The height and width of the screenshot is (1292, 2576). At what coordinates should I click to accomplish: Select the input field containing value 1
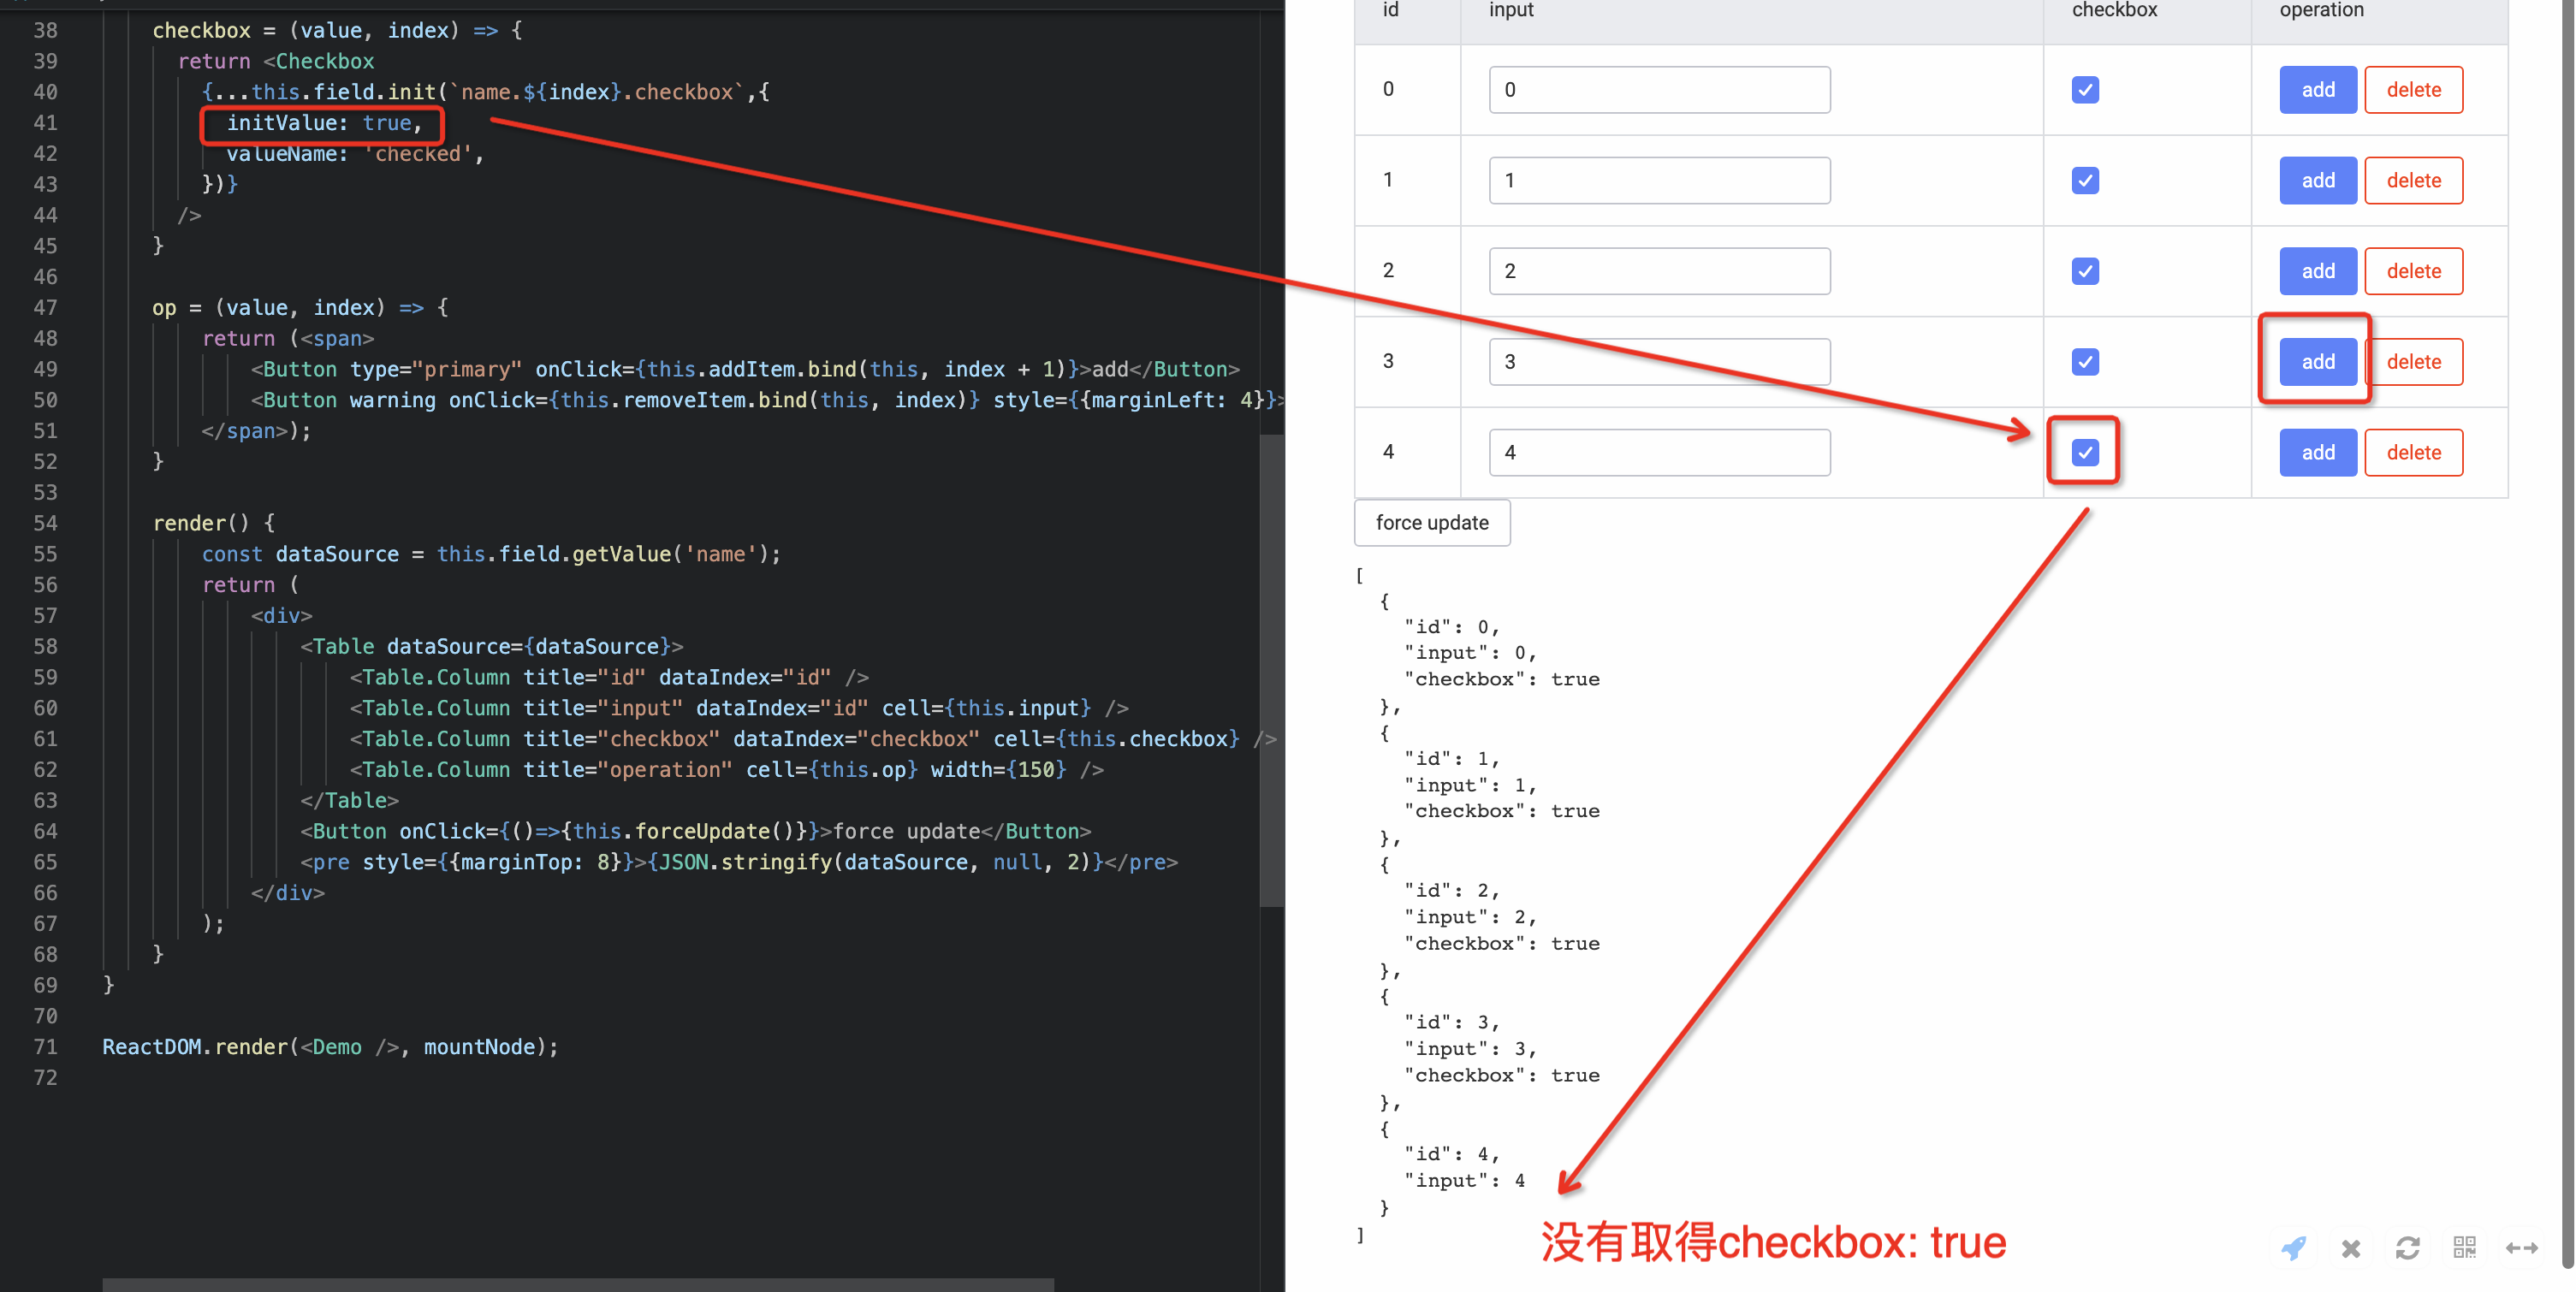[x=1658, y=180]
